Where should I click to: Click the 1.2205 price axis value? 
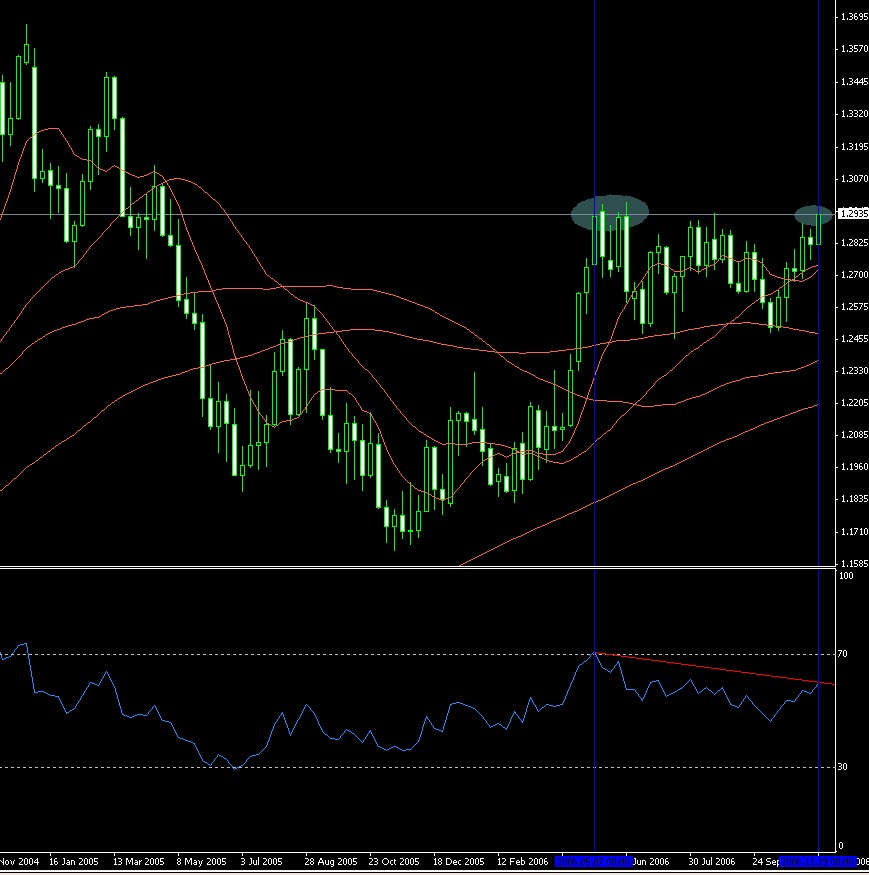(854, 403)
